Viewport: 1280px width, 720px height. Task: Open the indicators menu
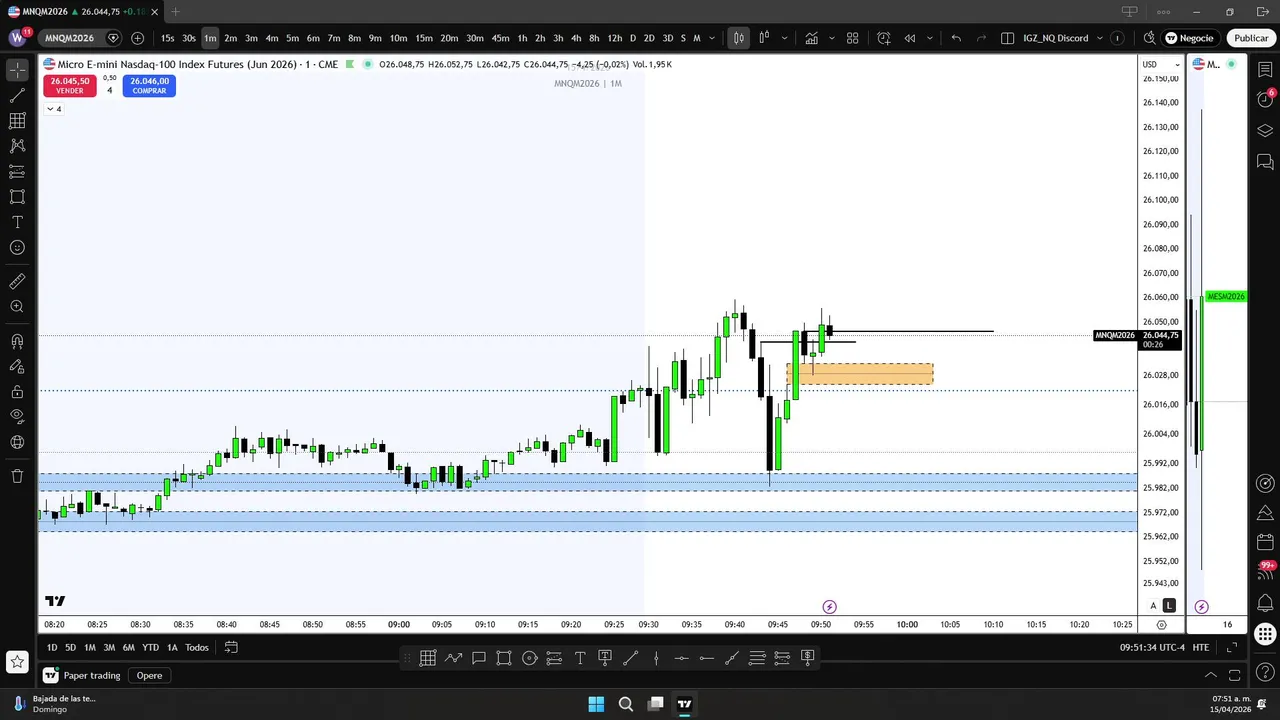[x=811, y=38]
